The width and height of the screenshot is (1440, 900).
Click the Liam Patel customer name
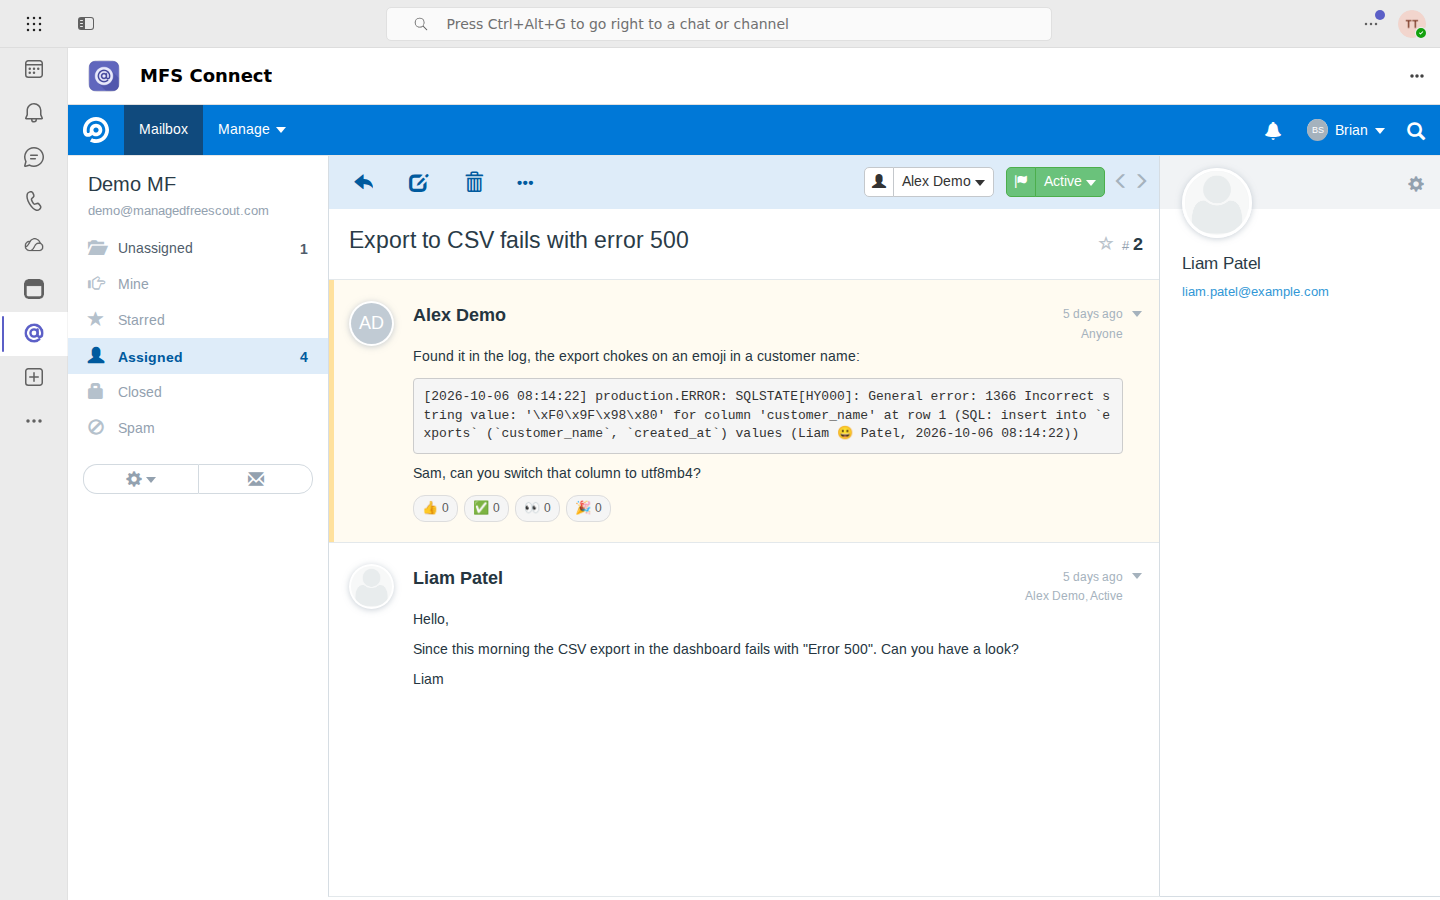(x=1221, y=264)
